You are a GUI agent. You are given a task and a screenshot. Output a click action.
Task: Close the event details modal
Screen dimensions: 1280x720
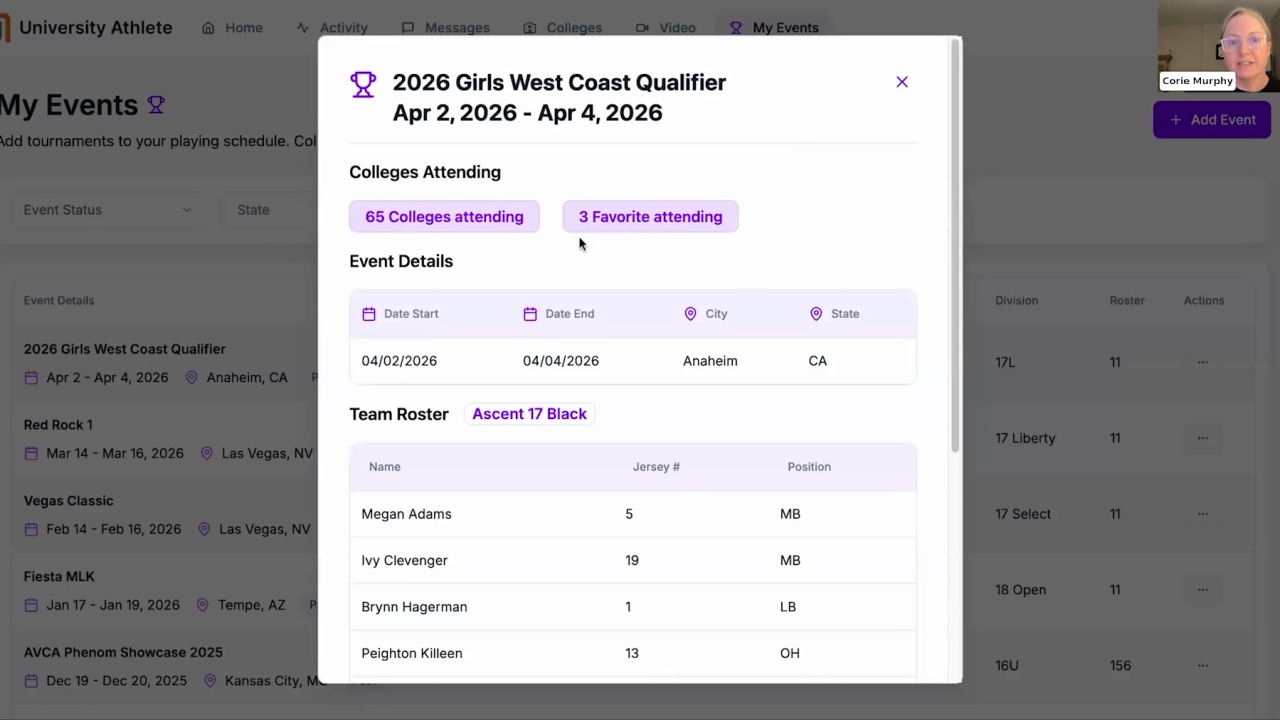[x=902, y=82]
